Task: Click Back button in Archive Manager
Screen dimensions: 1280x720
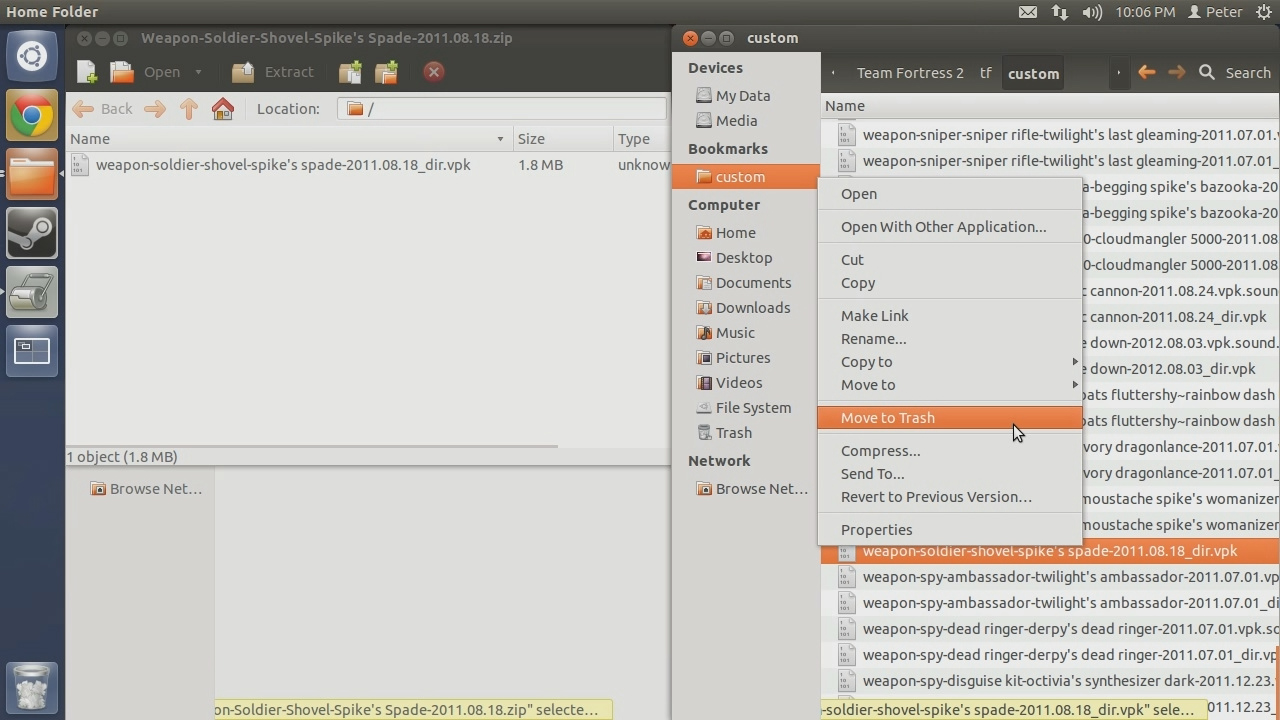Action: [103, 109]
